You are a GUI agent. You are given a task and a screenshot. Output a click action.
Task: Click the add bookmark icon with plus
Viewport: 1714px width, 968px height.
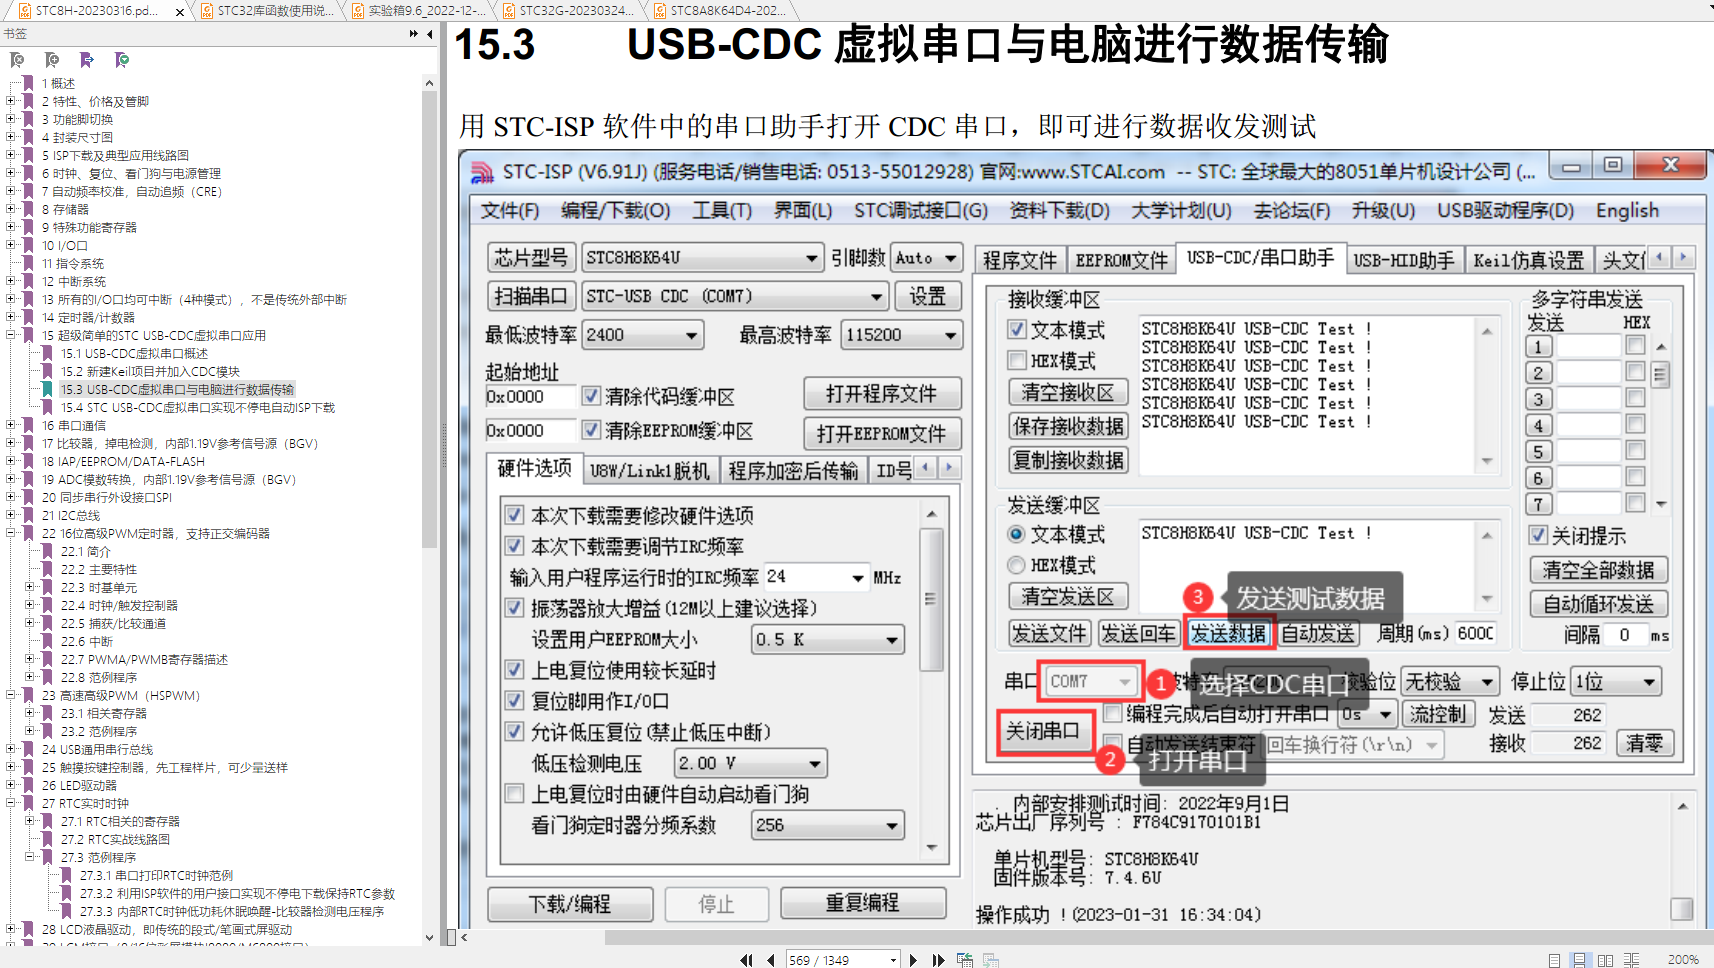pos(52,60)
